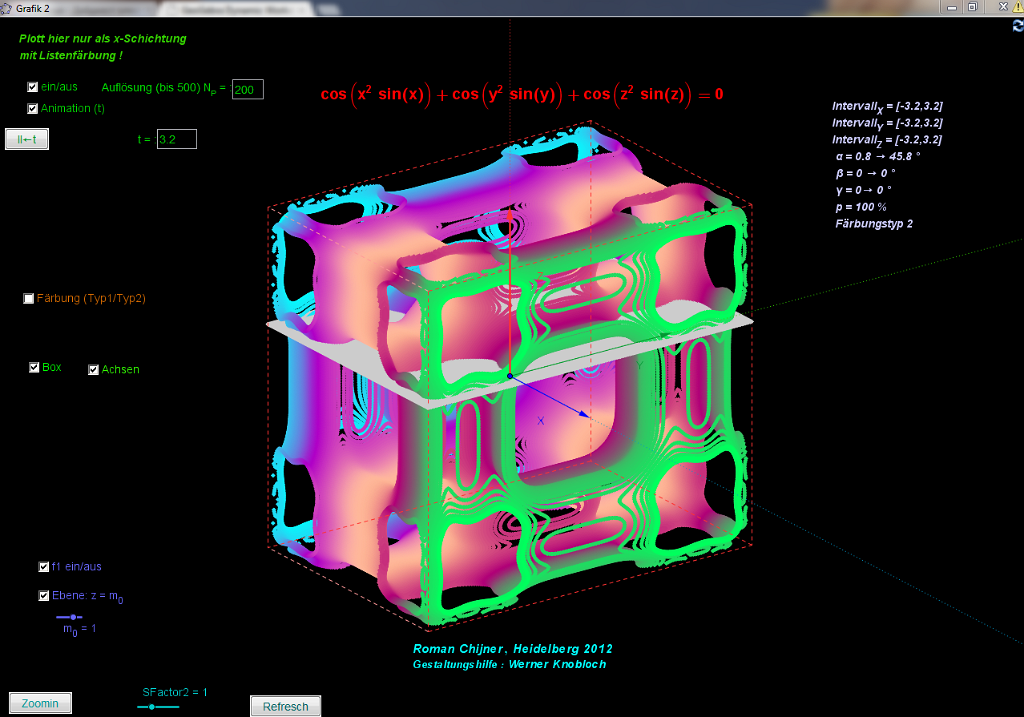Click the Auflösung Np input field
The height and width of the screenshot is (717, 1024).
(247, 90)
